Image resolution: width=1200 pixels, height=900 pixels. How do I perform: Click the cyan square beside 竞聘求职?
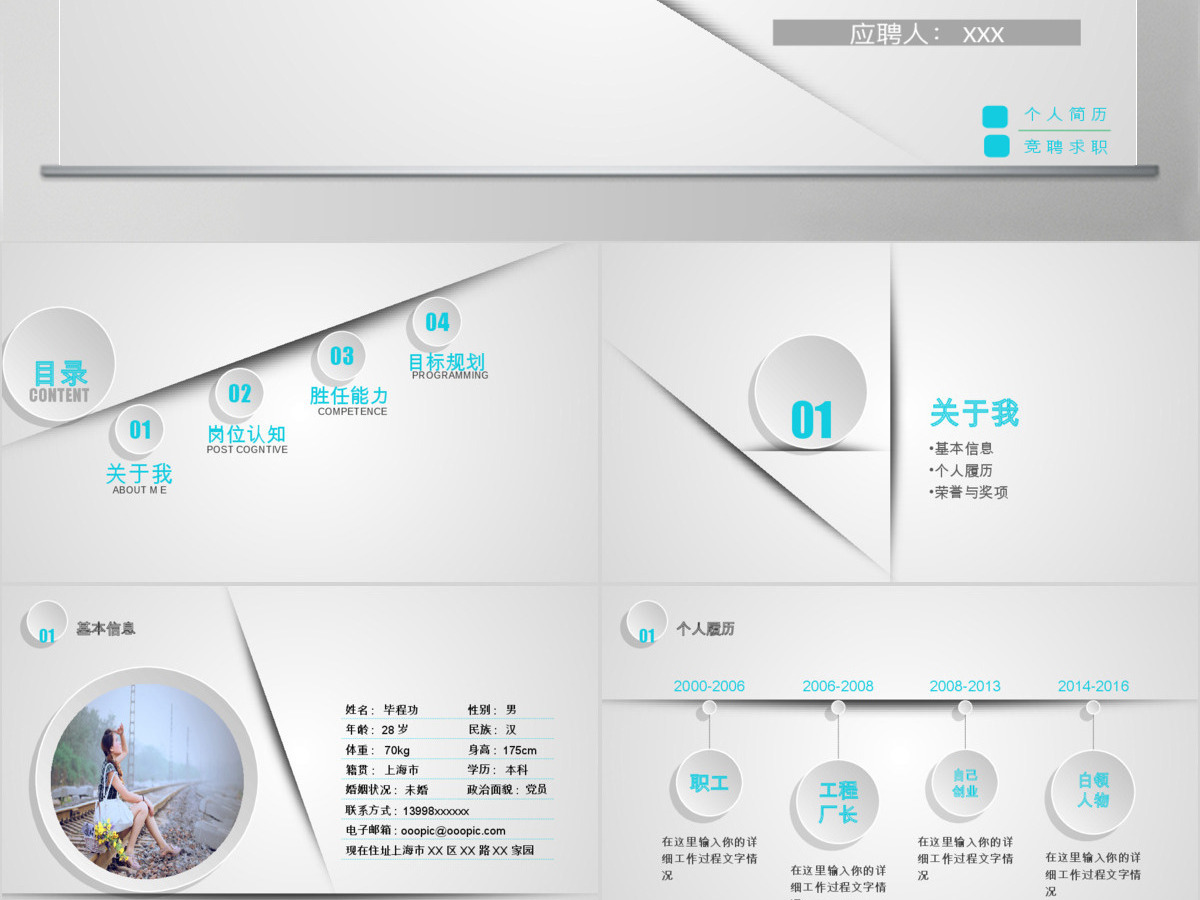coord(996,146)
